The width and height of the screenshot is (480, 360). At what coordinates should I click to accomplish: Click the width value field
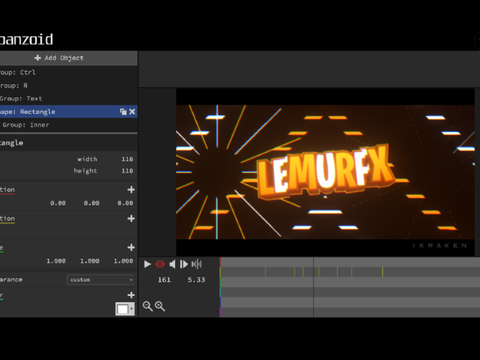[127, 159]
